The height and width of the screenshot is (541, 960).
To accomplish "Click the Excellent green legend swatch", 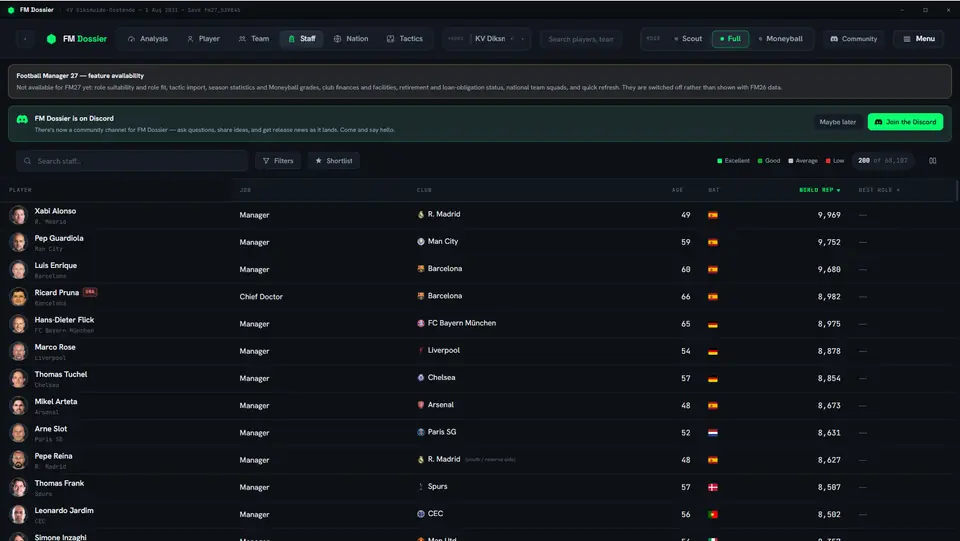I will (x=719, y=161).
